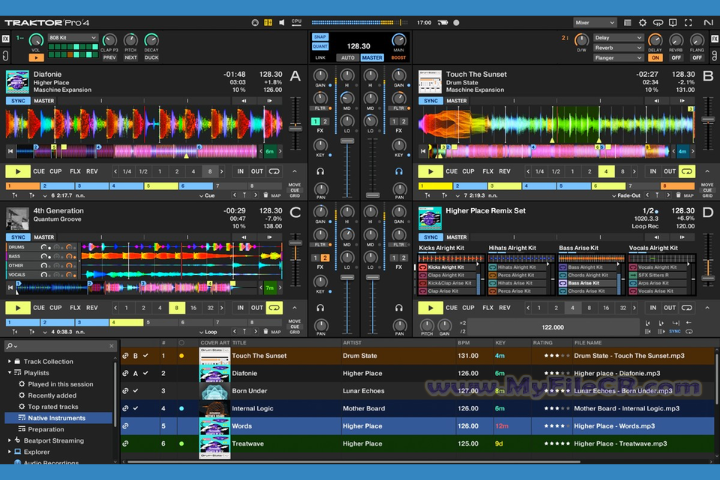Click the browser search field
Viewport: 720px width, 480px height.
tap(61, 346)
